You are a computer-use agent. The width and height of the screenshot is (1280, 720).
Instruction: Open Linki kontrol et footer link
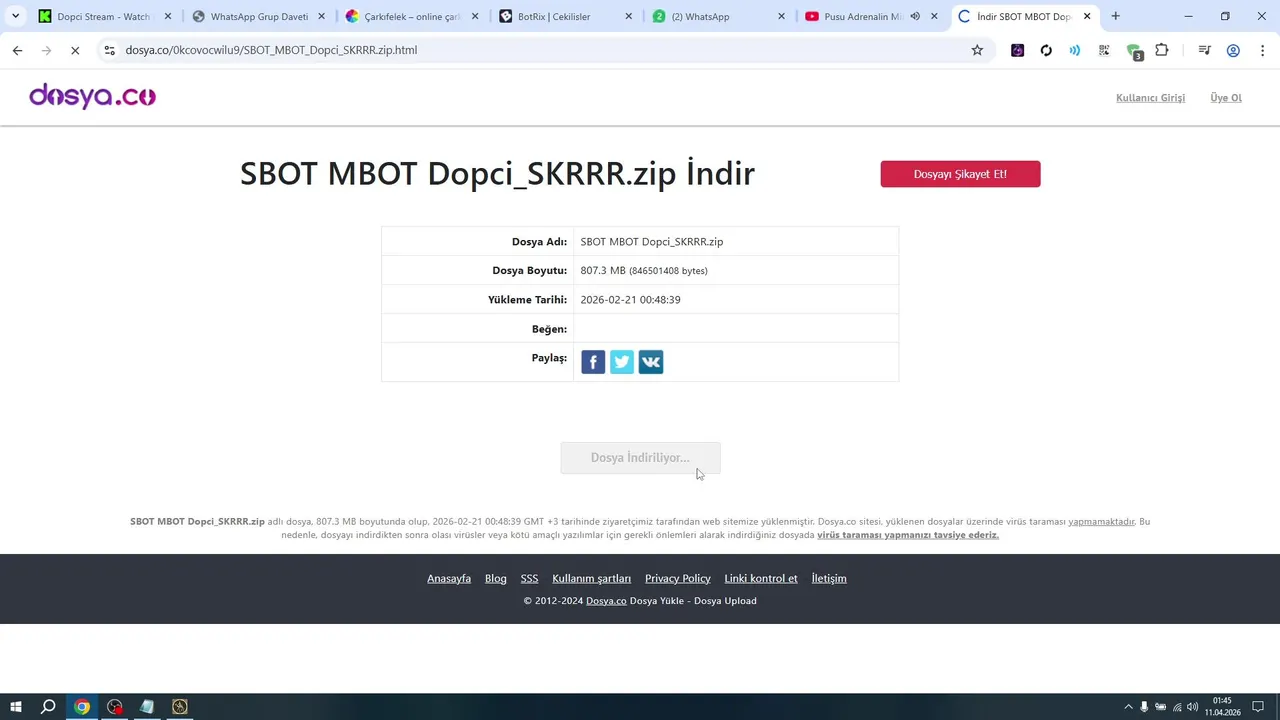click(761, 578)
